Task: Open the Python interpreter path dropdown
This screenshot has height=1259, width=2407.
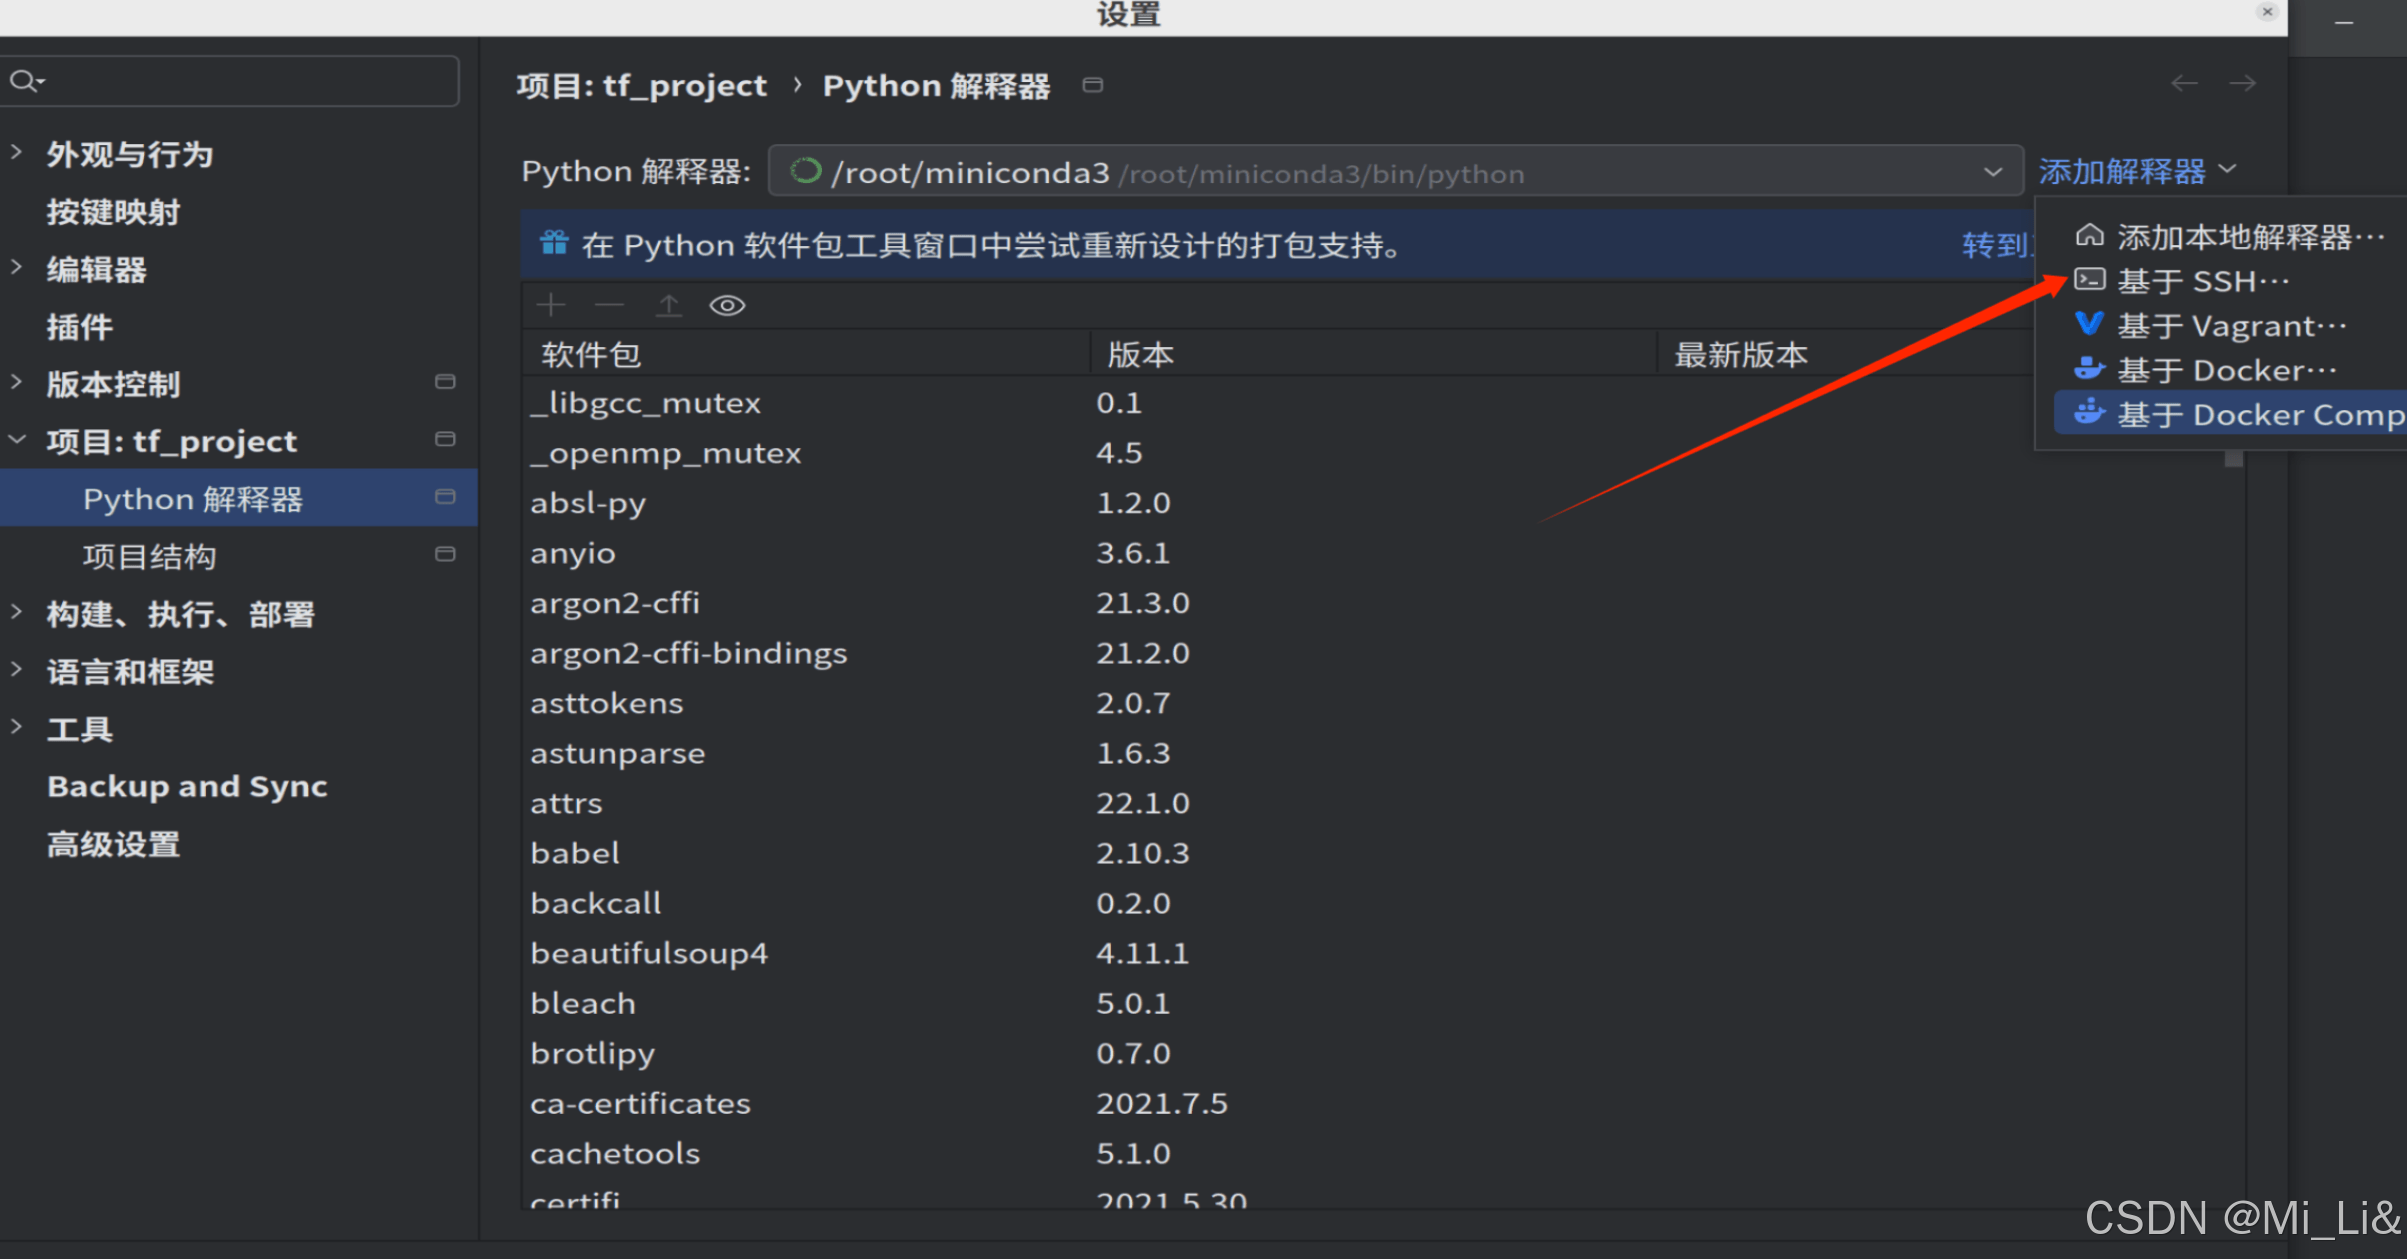Action: click(1992, 171)
